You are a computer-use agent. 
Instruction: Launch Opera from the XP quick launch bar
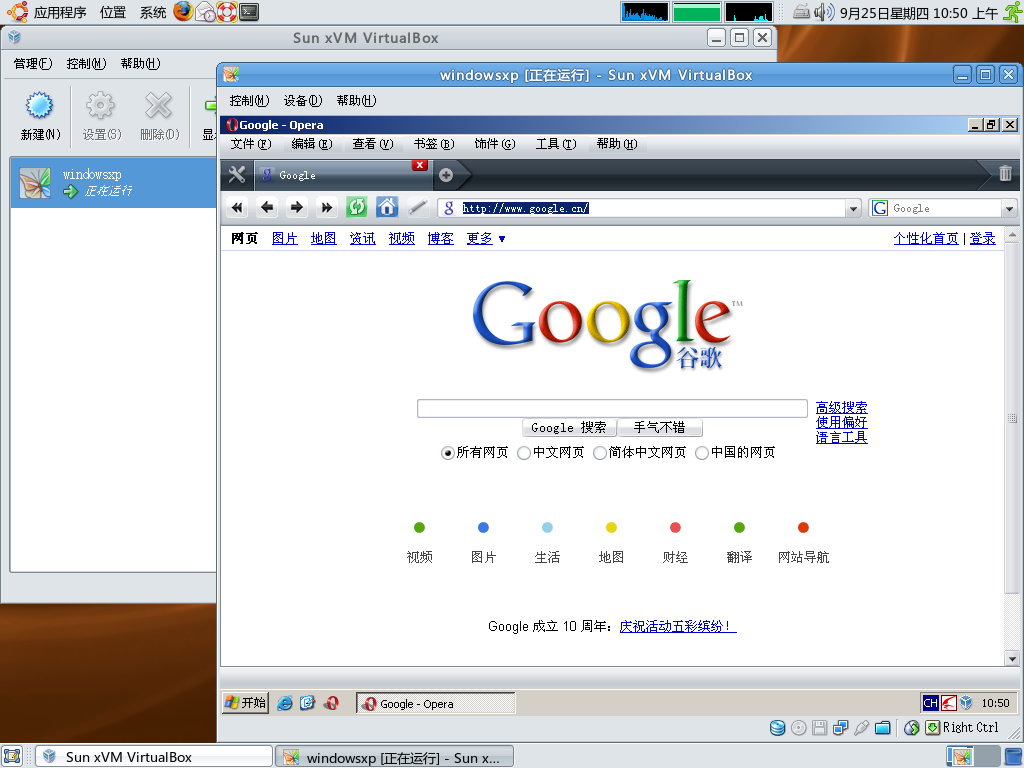(332, 703)
